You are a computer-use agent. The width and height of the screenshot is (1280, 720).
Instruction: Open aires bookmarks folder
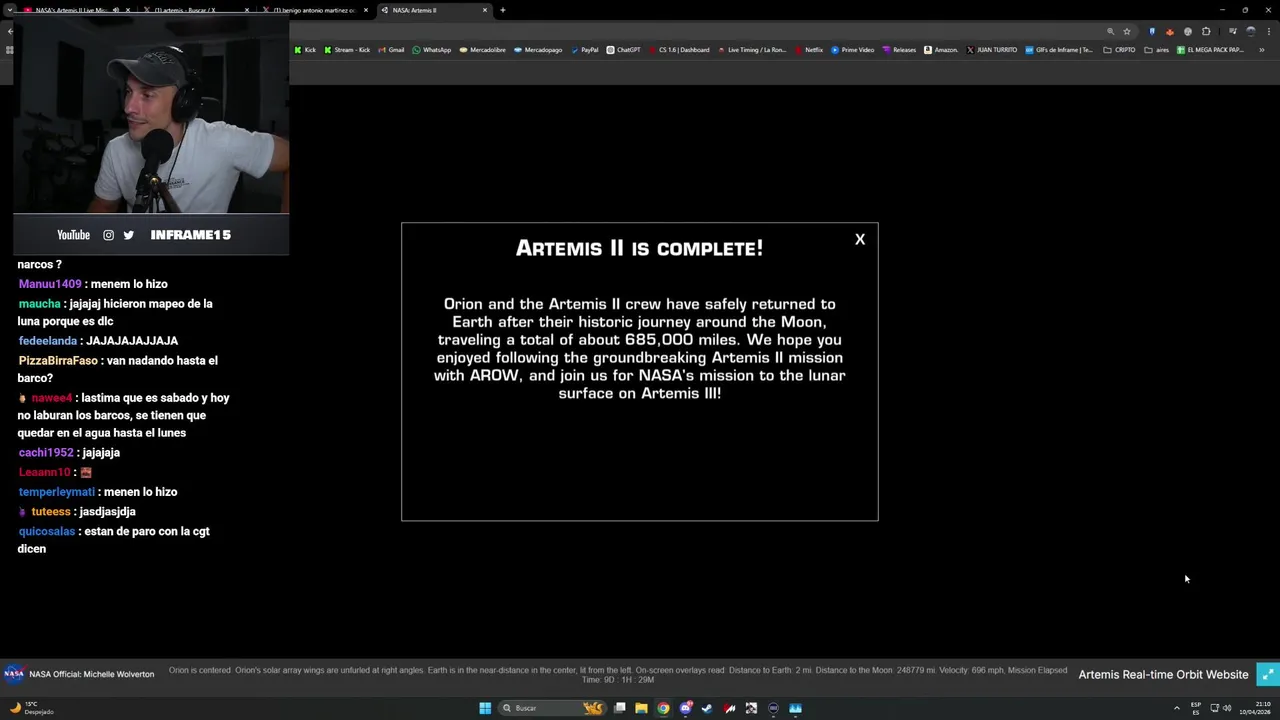coord(1157,50)
